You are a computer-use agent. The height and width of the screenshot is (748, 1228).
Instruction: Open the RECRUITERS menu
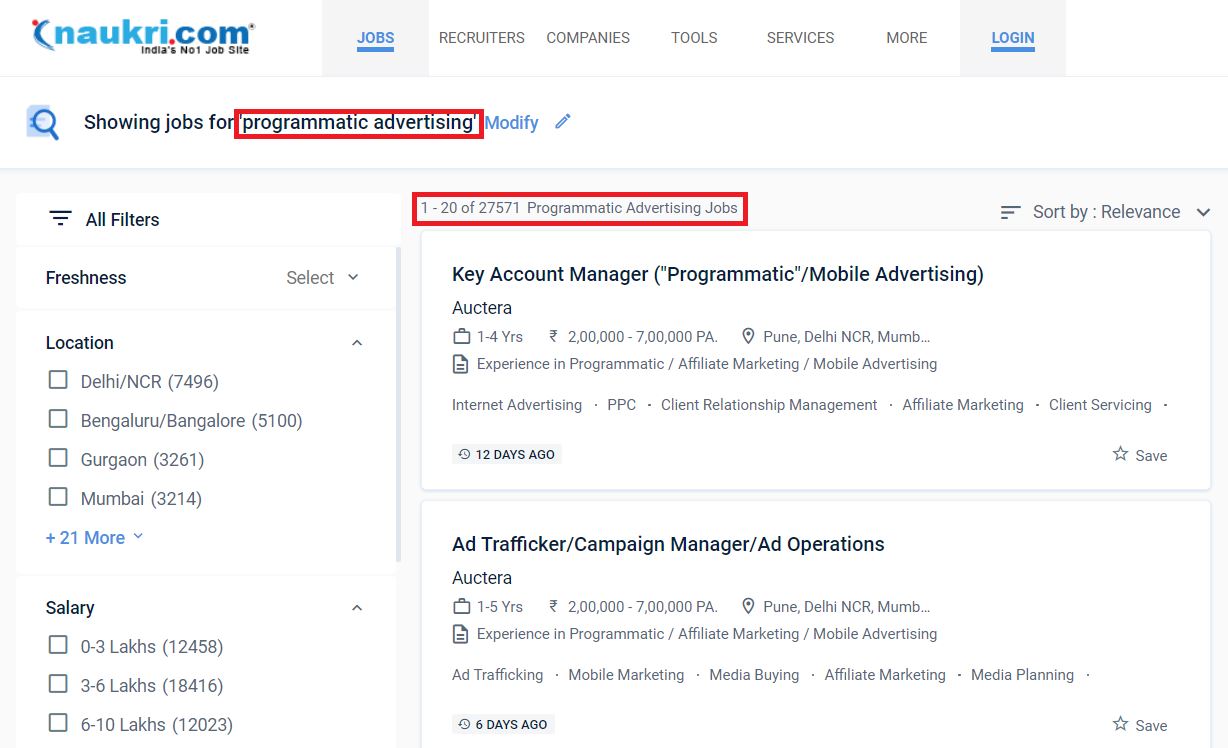tap(482, 38)
